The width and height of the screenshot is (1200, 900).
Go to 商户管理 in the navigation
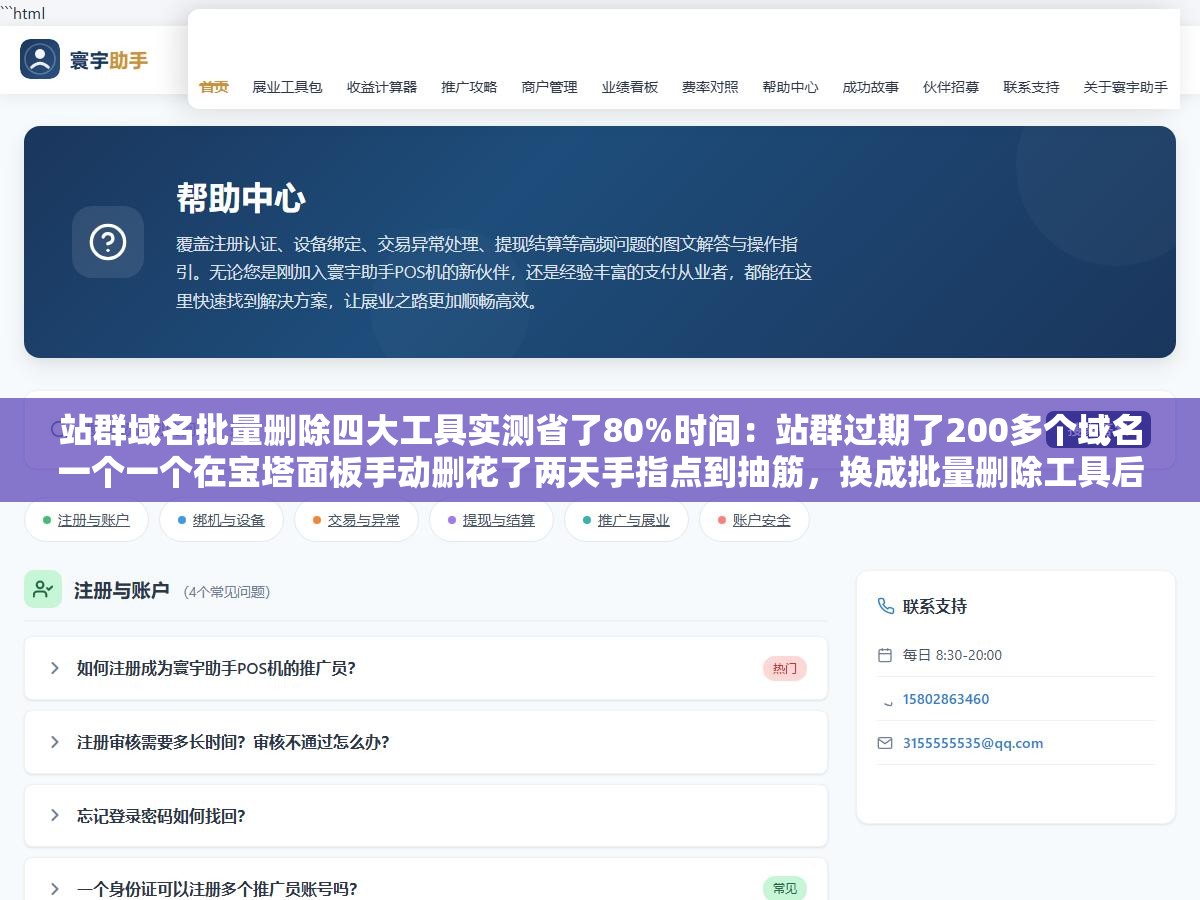pyautogui.click(x=549, y=87)
